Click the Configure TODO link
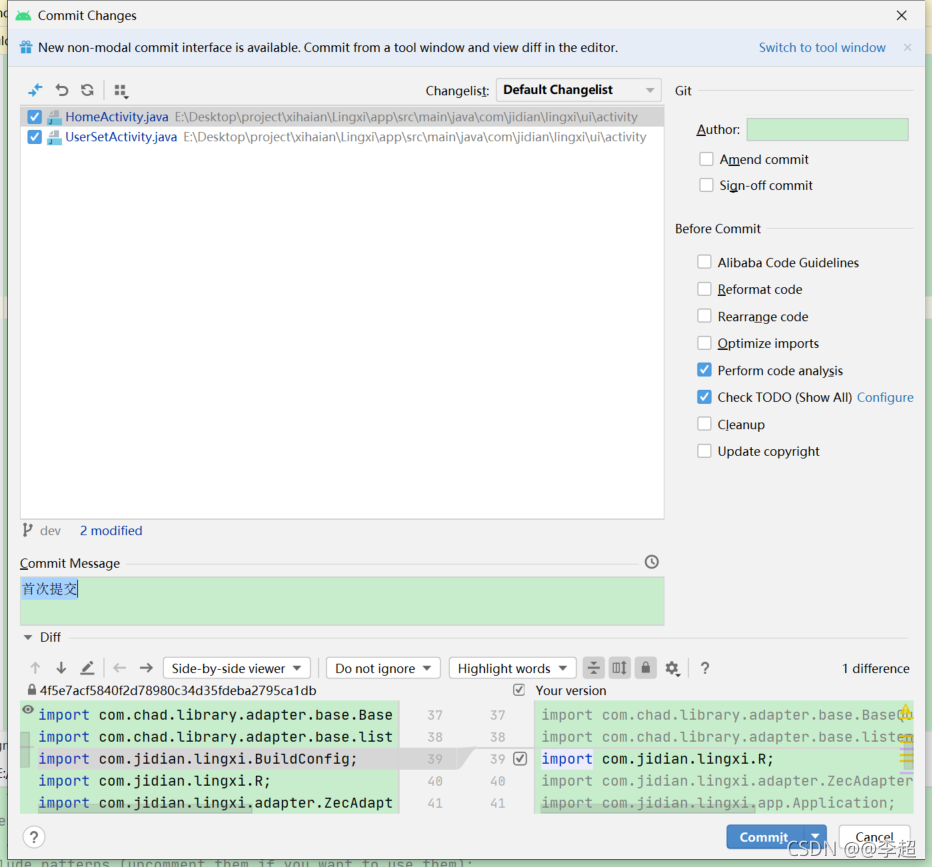 click(885, 398)
